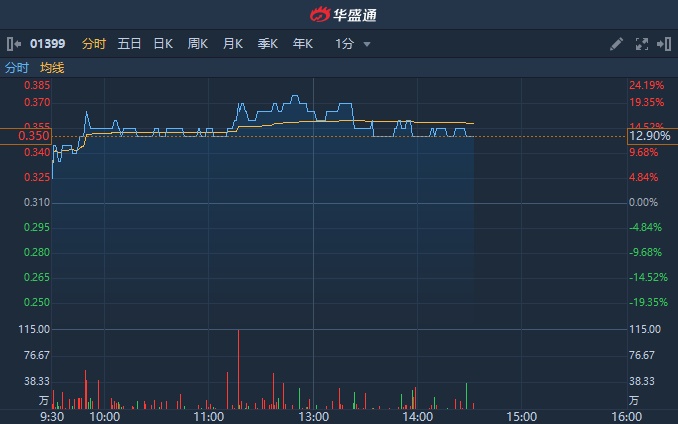678x424 pixels.
Task: Click the 01399 stock code label
Action: (47, 44)
